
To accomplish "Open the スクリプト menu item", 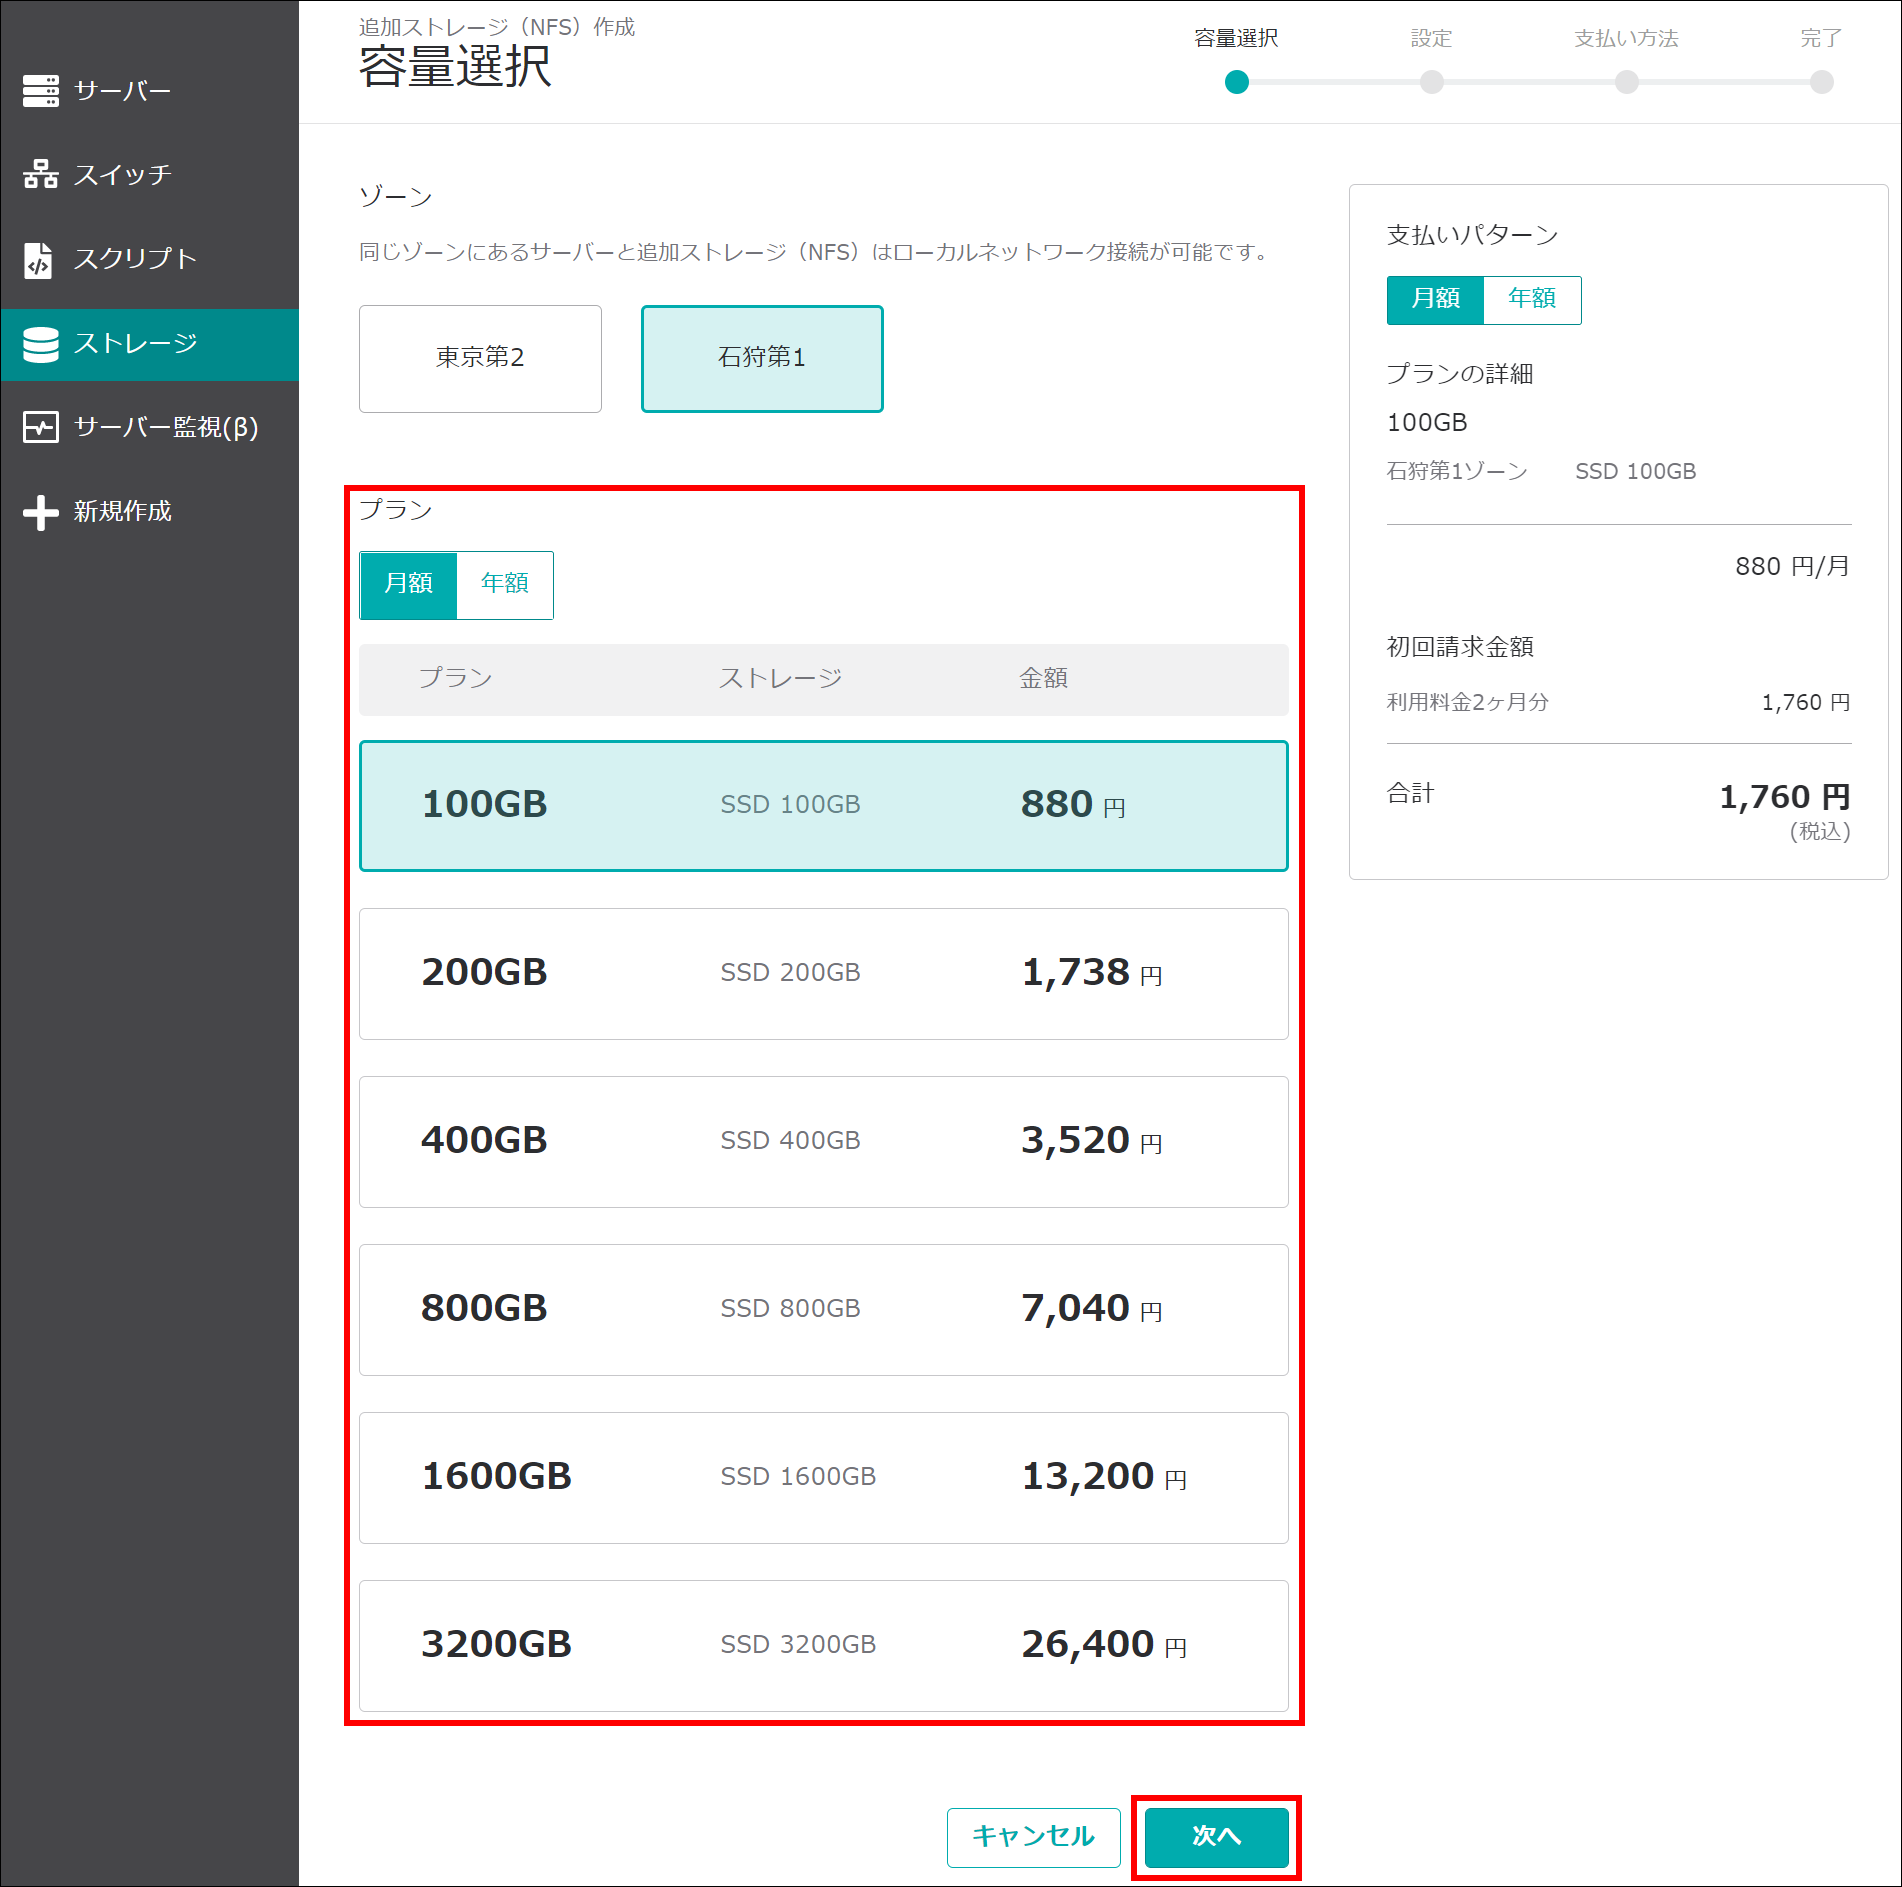I will point(135,259).
